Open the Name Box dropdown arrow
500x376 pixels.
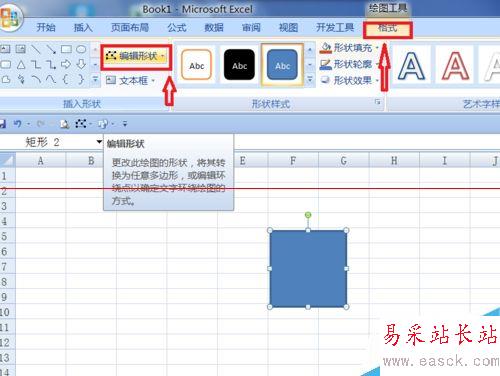coord(99,142)
